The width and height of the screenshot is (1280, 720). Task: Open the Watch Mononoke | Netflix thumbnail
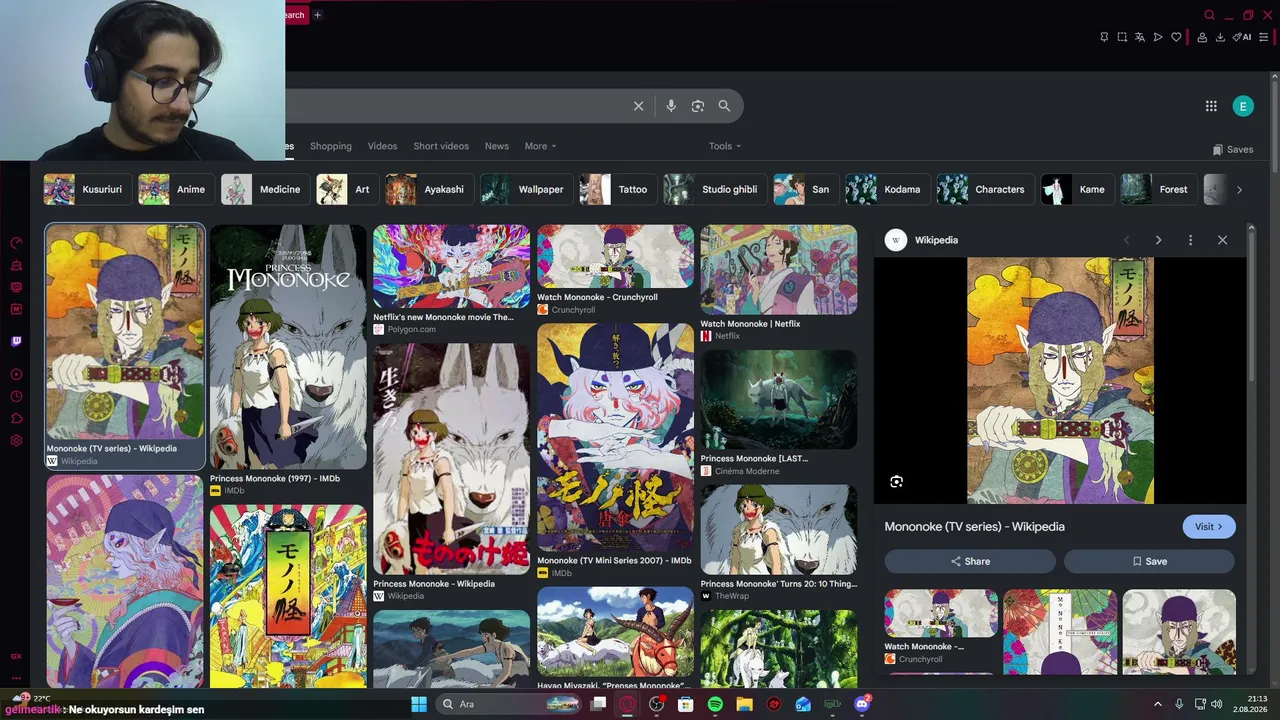pos(779,270)
